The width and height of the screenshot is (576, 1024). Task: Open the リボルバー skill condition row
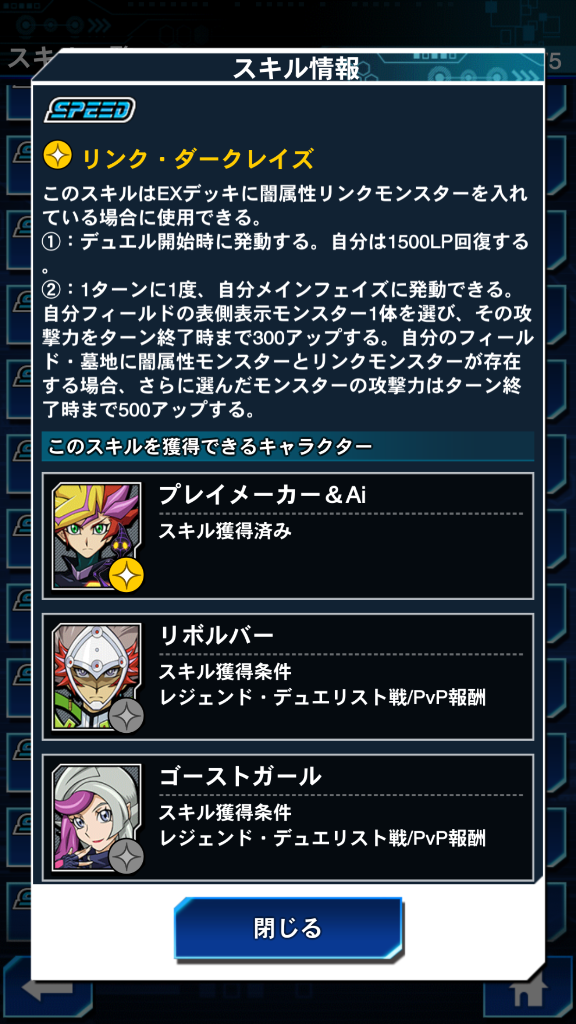coord(288,677)
